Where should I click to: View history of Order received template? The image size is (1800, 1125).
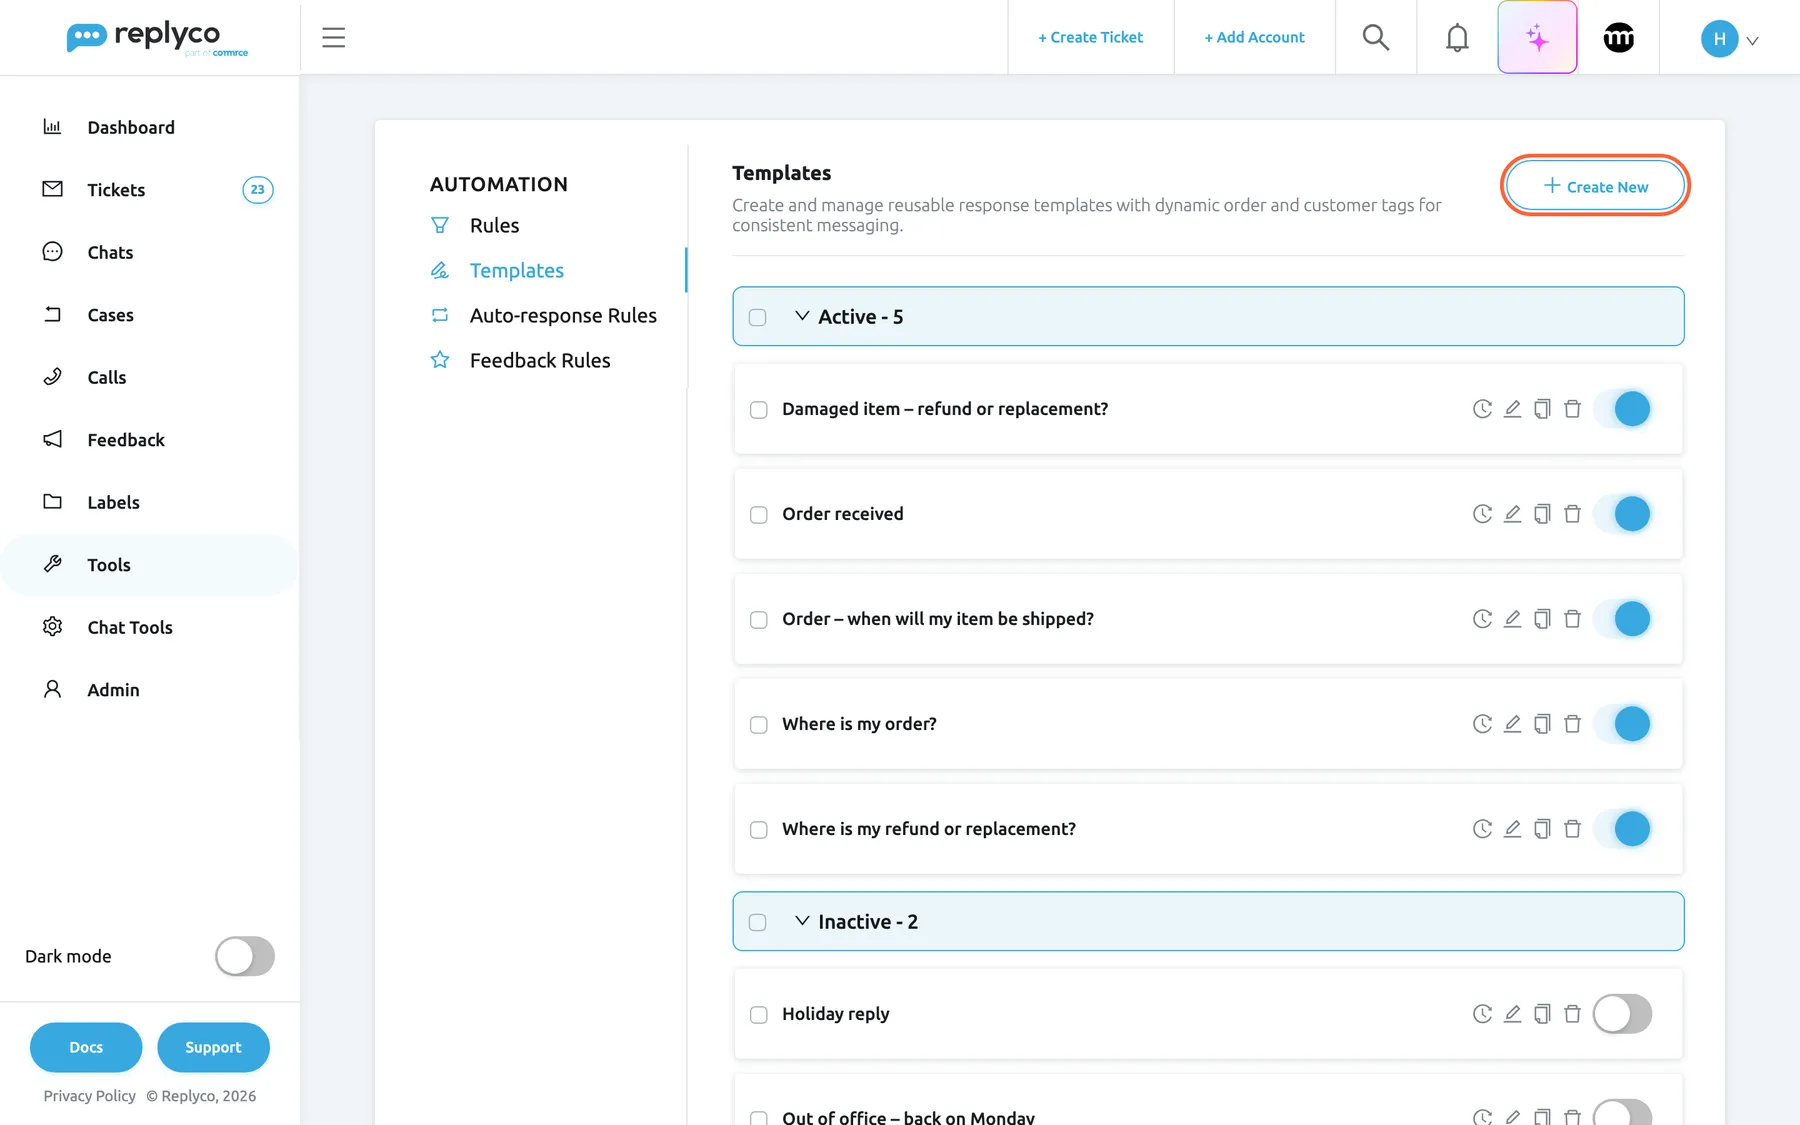pyautogui.click(x=1482, y=514)
